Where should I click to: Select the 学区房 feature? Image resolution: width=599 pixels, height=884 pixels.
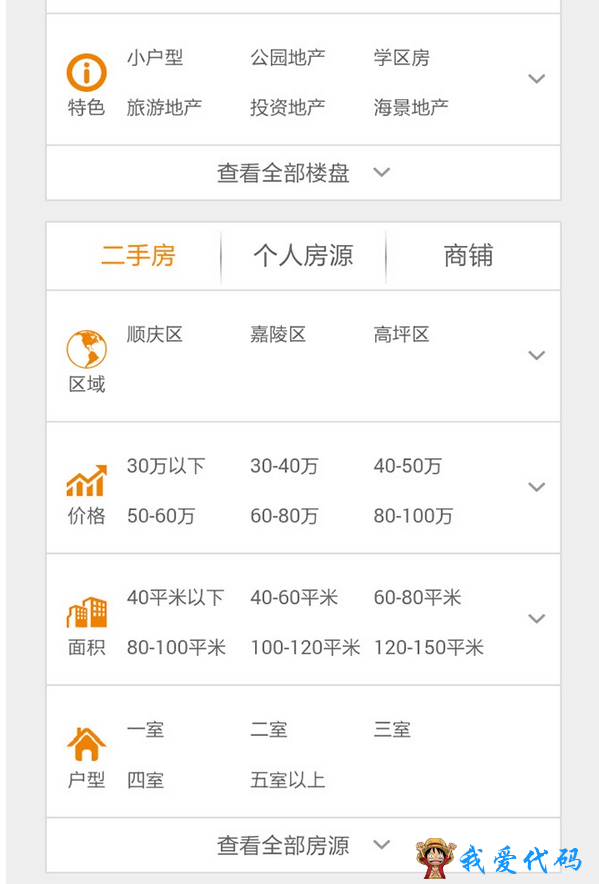(x=402, y=58)
